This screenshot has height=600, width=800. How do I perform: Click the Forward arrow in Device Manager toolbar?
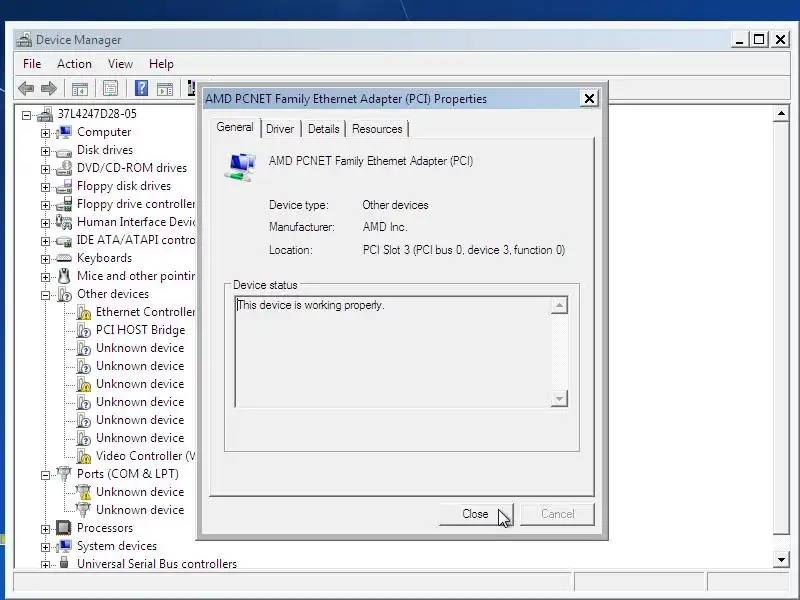click(x=49, y=89)
